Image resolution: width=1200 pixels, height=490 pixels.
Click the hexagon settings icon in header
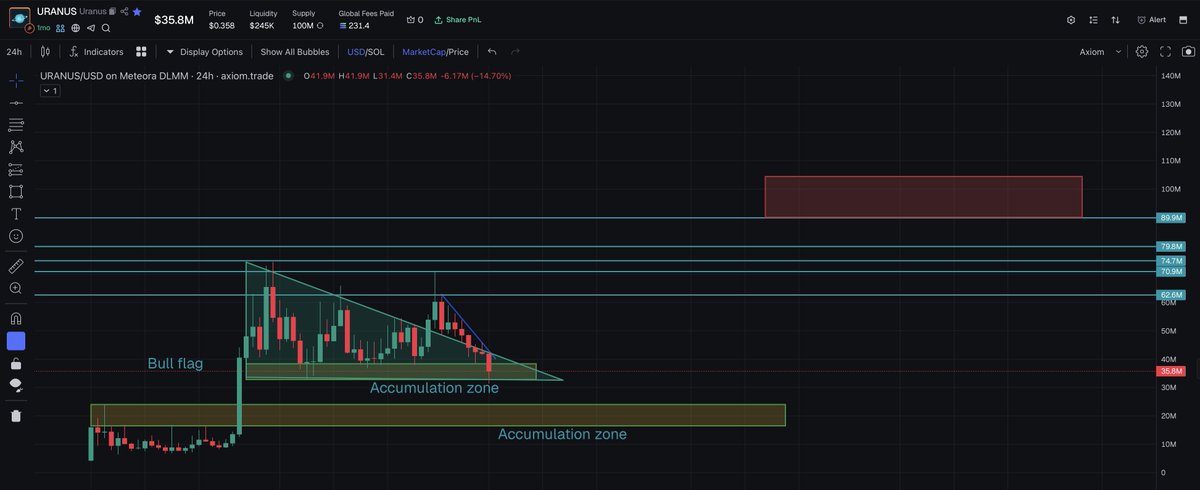(1071, 20)
